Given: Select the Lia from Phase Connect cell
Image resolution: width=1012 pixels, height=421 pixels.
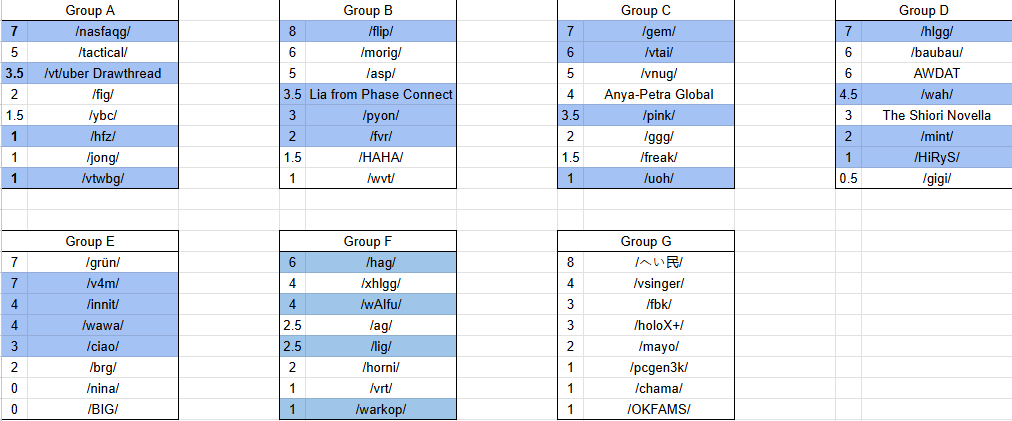Looking at the screenshot, I should [381, 94].
